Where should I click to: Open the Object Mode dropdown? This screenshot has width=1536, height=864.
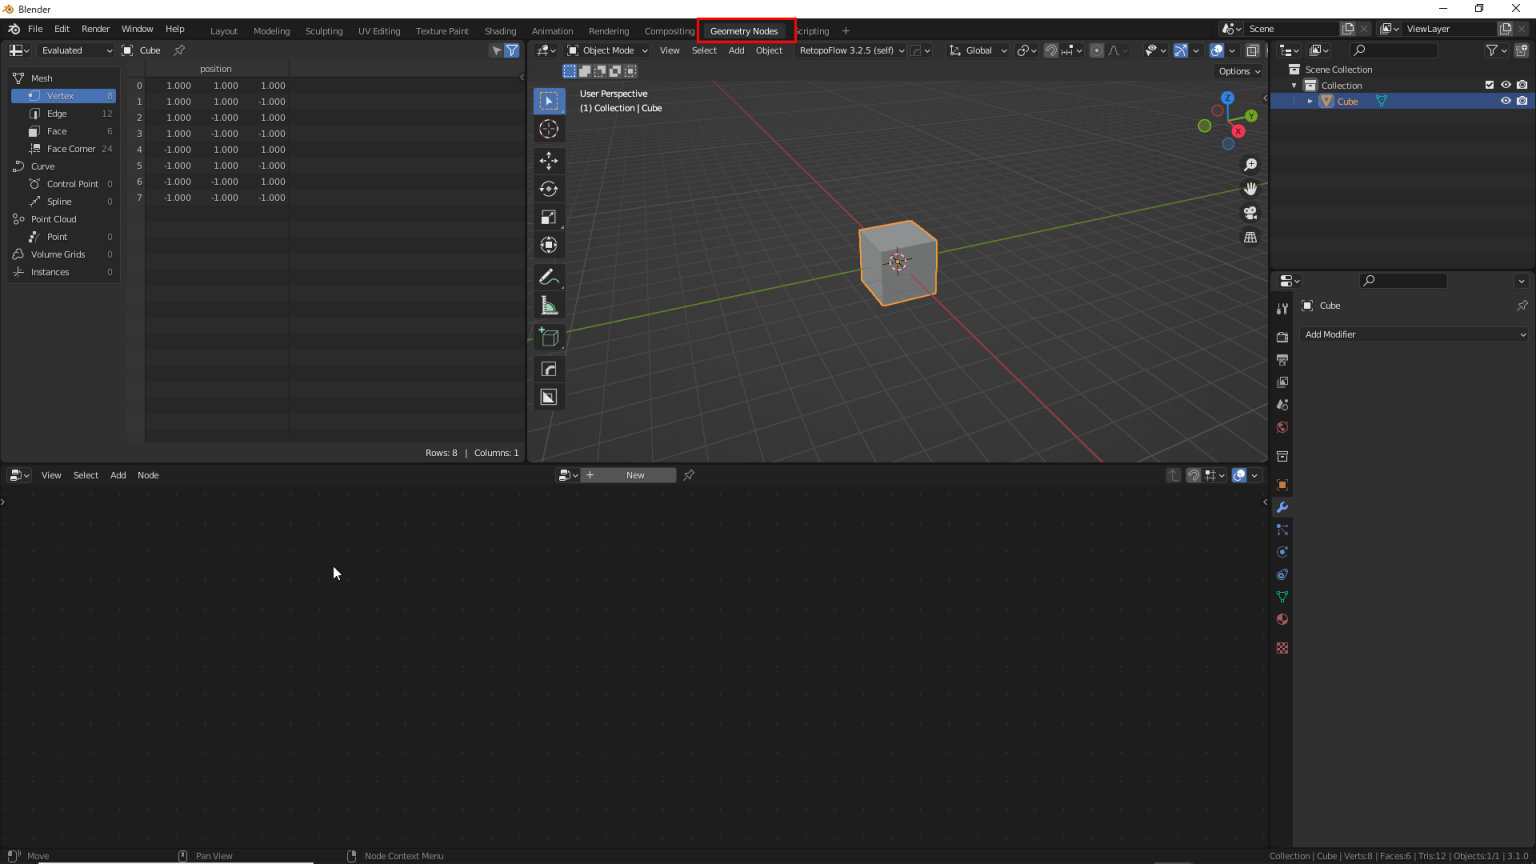click(x=608, y=50)
